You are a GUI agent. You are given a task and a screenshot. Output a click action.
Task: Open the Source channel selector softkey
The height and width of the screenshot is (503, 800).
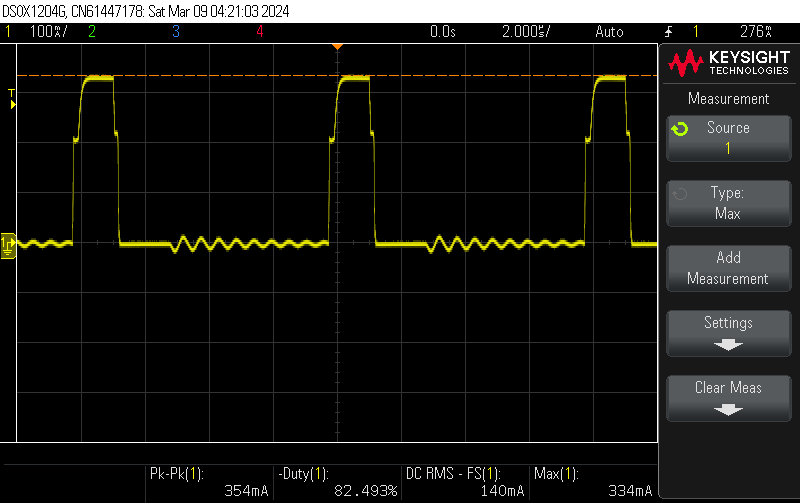[729, 138]
